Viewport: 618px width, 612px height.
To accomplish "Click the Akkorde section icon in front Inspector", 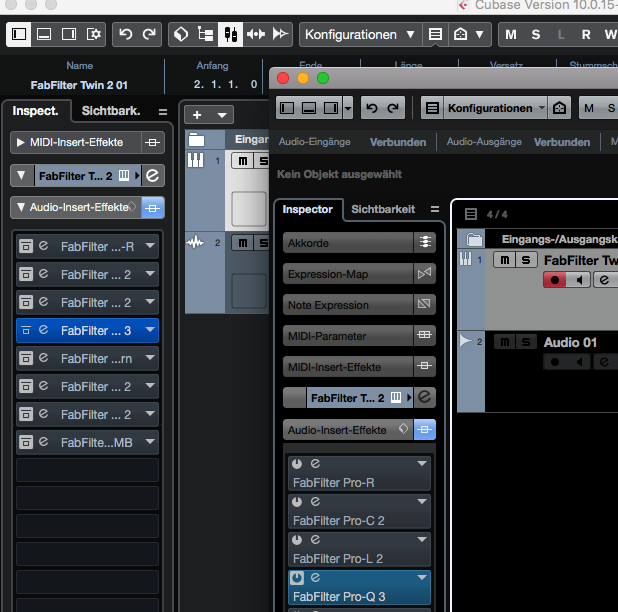I will point(425,242).
